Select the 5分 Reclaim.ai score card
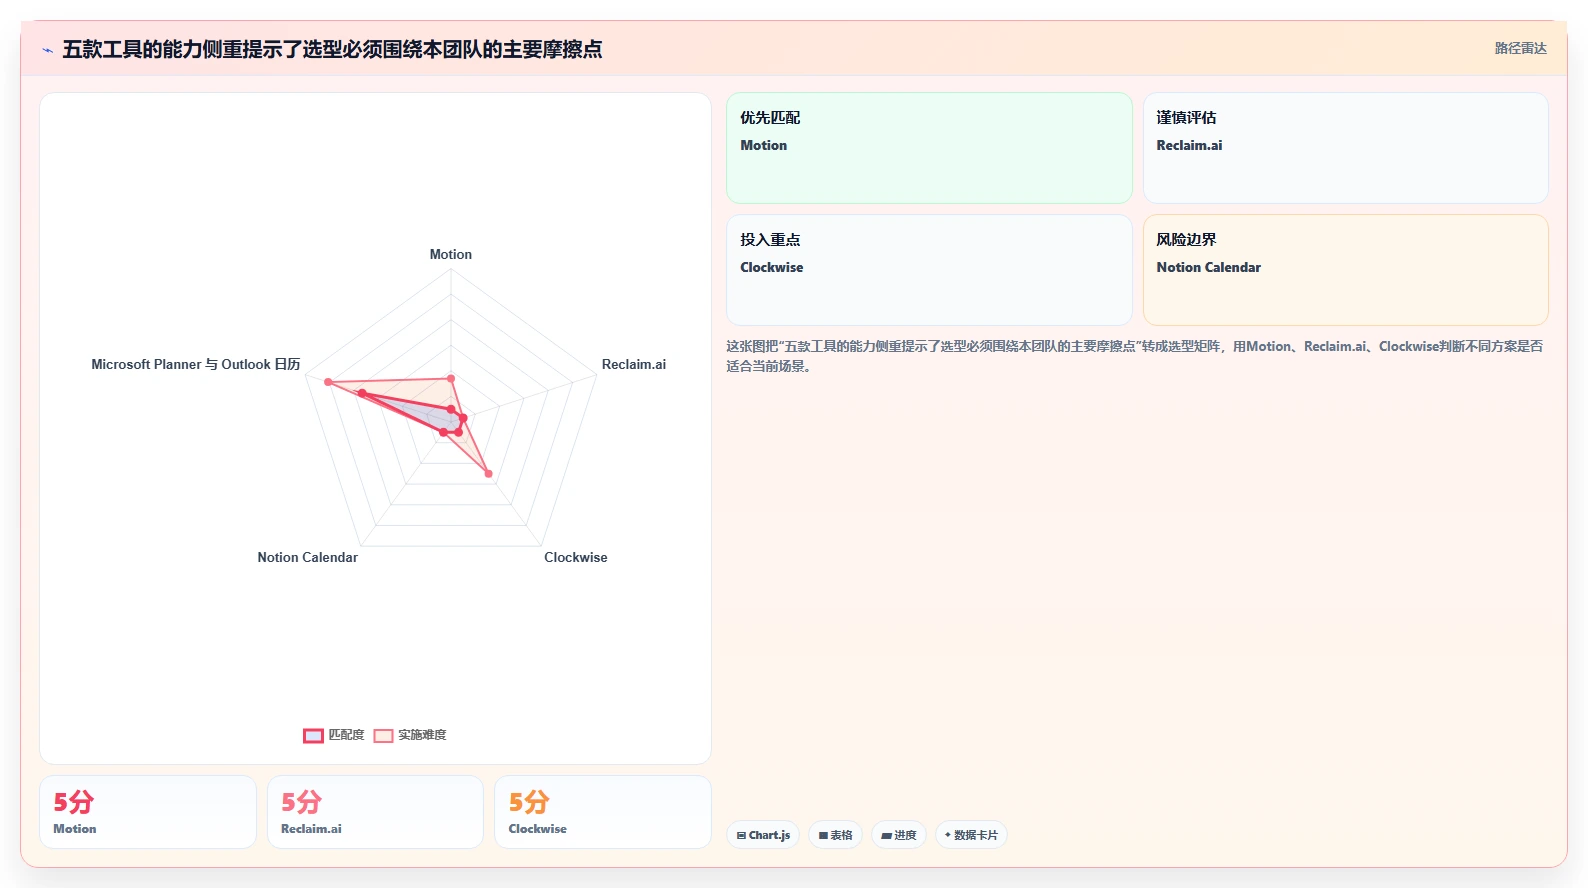The width and height of the screenshot is (1588, 888). [x=375, y=812]
